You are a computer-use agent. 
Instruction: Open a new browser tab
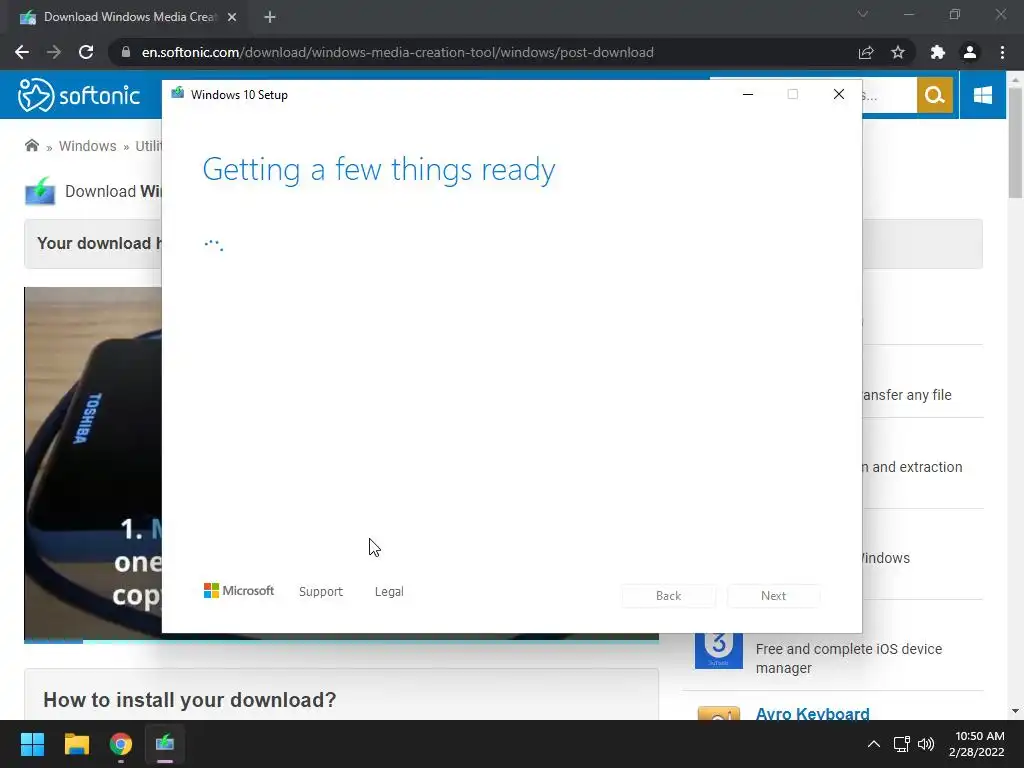click(x=270, y=17)
